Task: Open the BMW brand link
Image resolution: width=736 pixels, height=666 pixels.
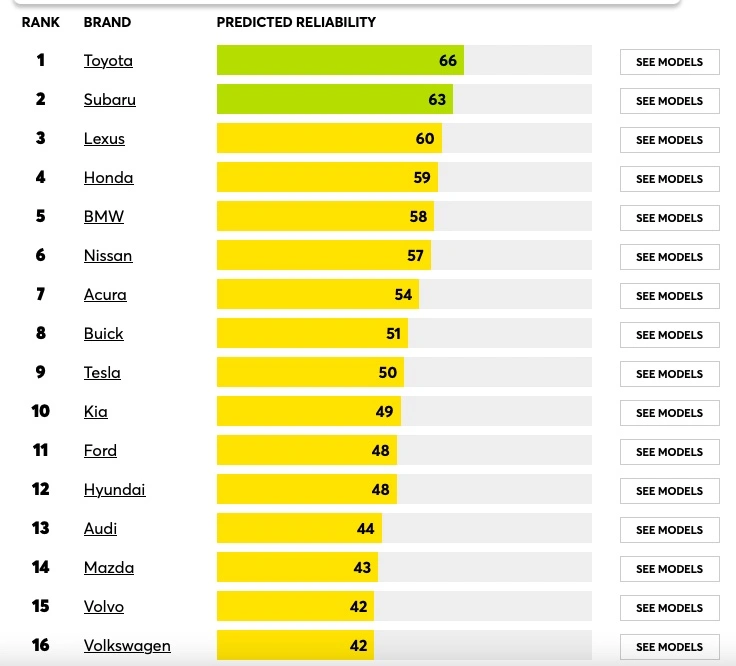Action: tap(104, 217)
